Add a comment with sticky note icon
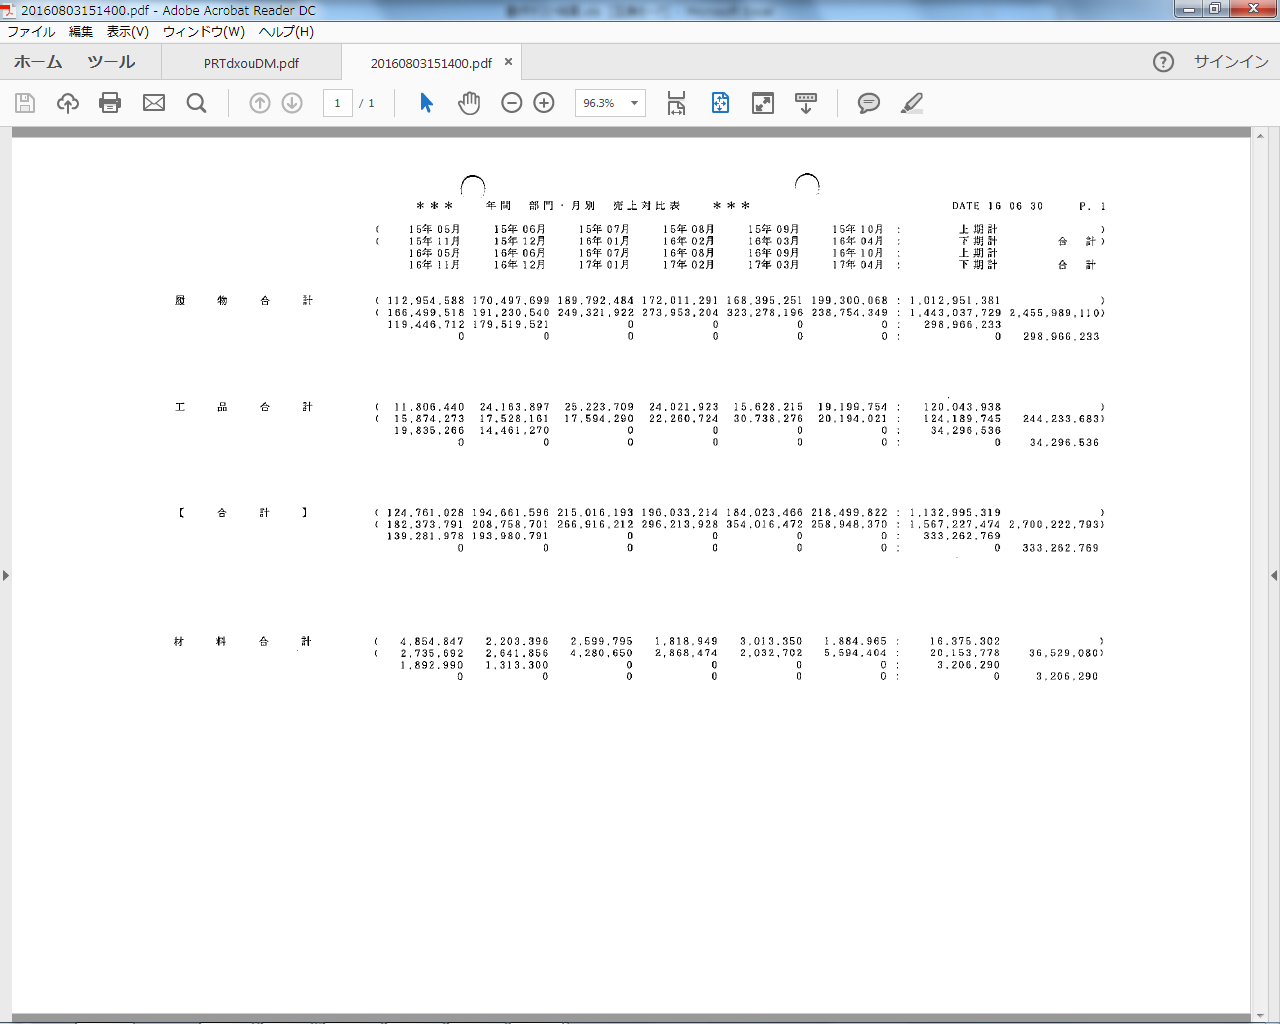 pos(869,103)
